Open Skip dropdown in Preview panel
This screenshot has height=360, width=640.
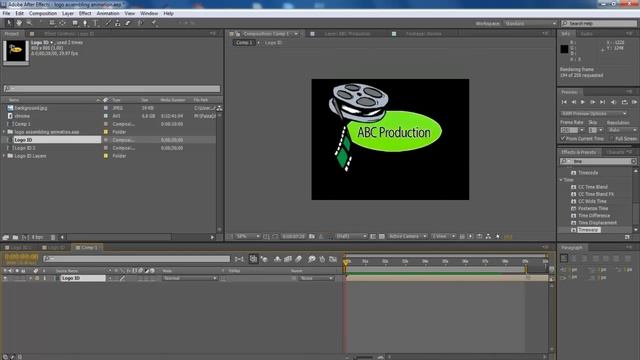pos(601,130)
